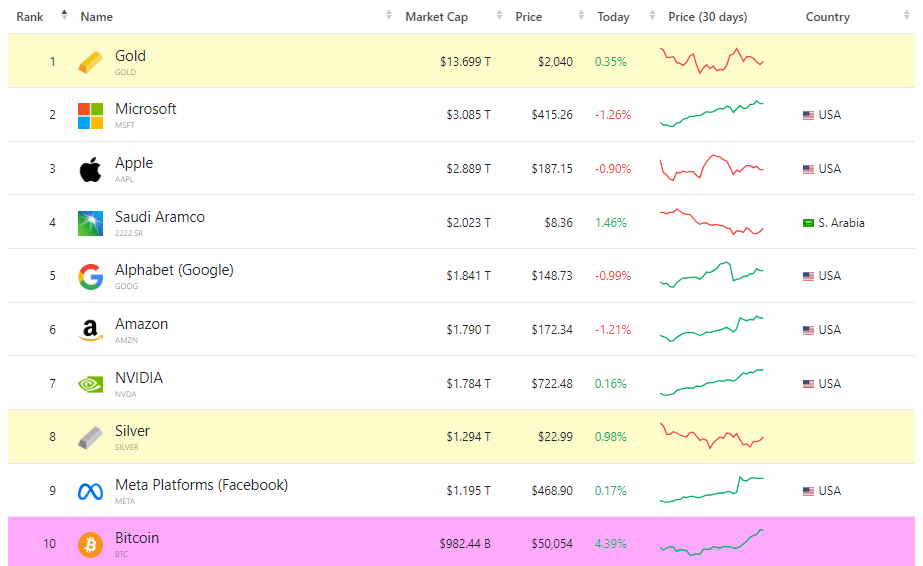The image size is (923, 566).
Task: Click the Gold bar icon
Action: (x=91, y=62)
